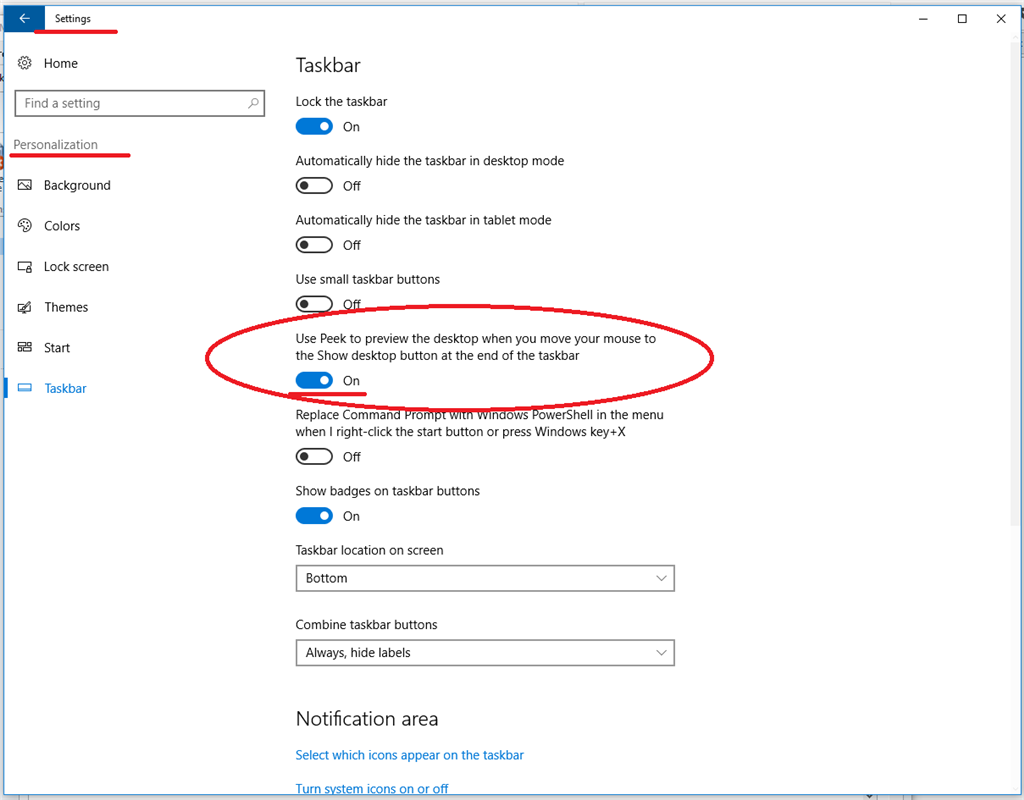Click Turn system icons on or off
The width and height of the screenshot is (1024, 800).
click(x=372, y=789)
